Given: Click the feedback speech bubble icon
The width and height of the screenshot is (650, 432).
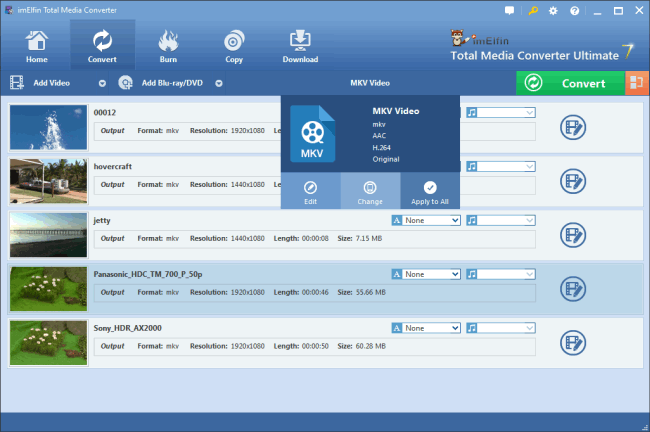Looking at the screenshot, I should (509, 11).
